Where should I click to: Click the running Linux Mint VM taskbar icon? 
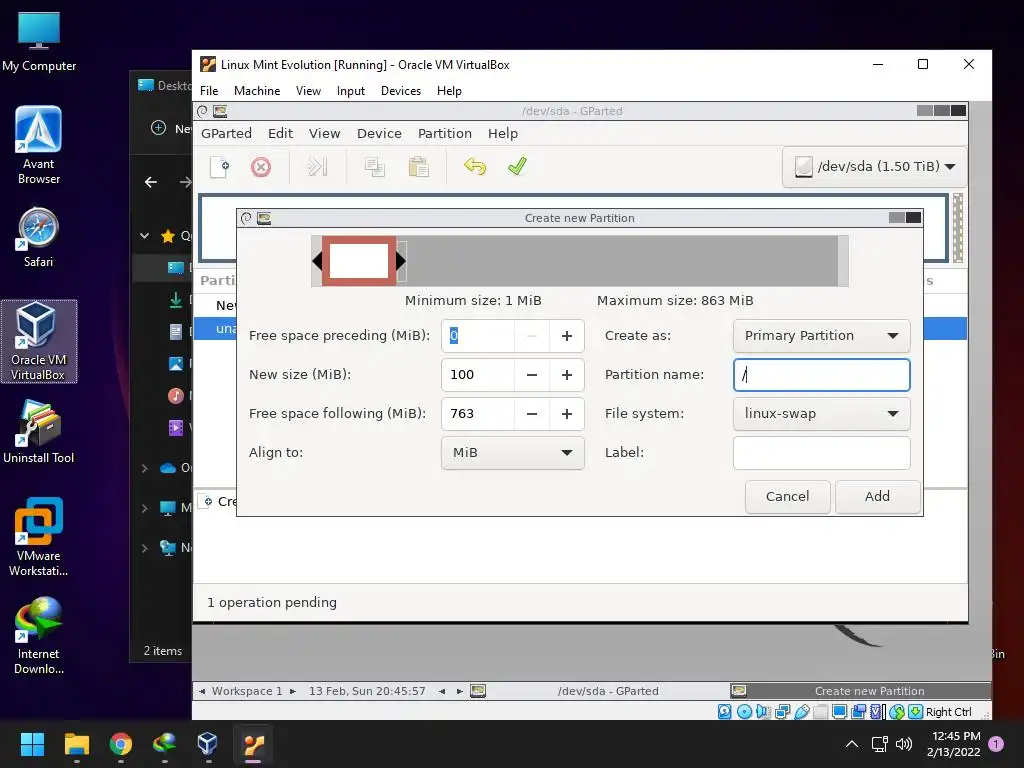tap(253, 744)
